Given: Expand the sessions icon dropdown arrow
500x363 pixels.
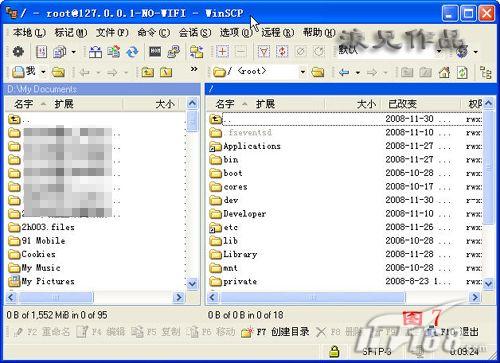Looking at the screenshot, I should point(73,52).
